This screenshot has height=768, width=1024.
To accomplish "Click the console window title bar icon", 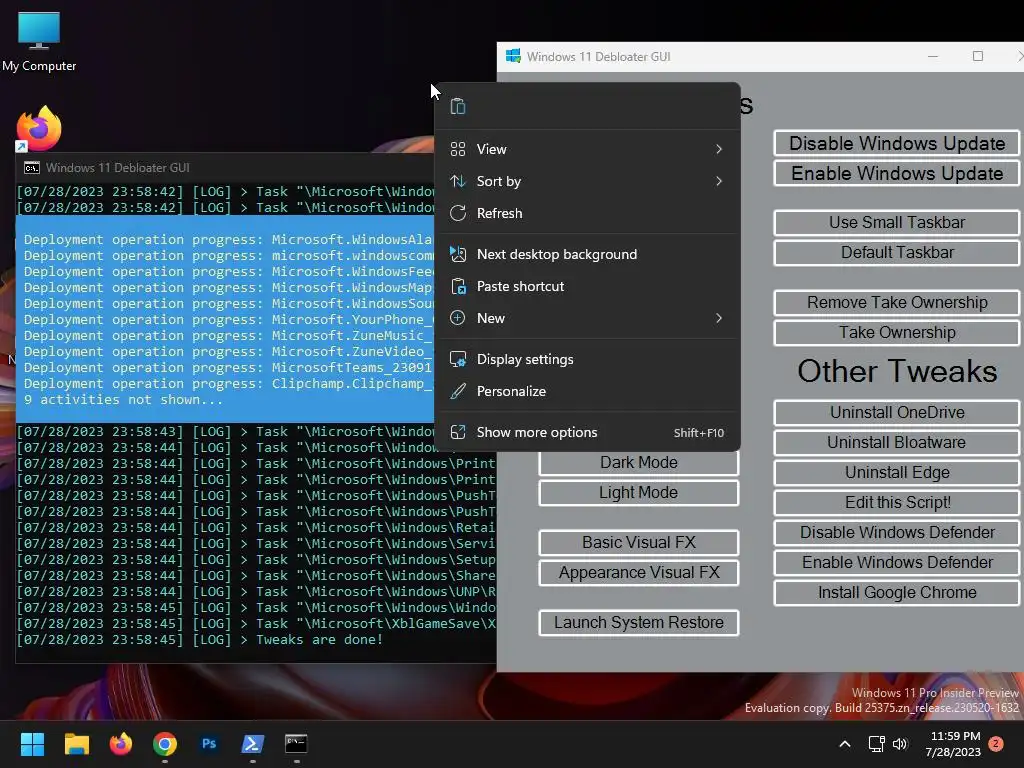I will pyautogui.click(x=31, y=168).
